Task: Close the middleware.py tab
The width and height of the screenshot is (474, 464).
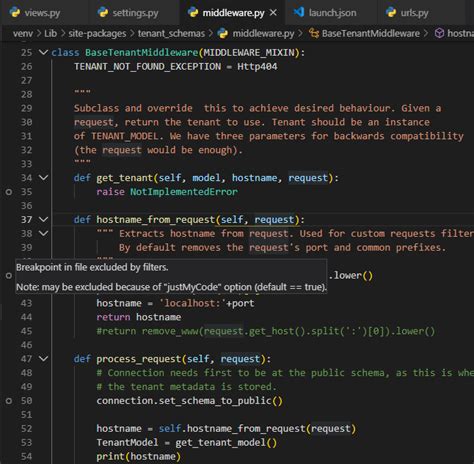Action: (273, 13)
